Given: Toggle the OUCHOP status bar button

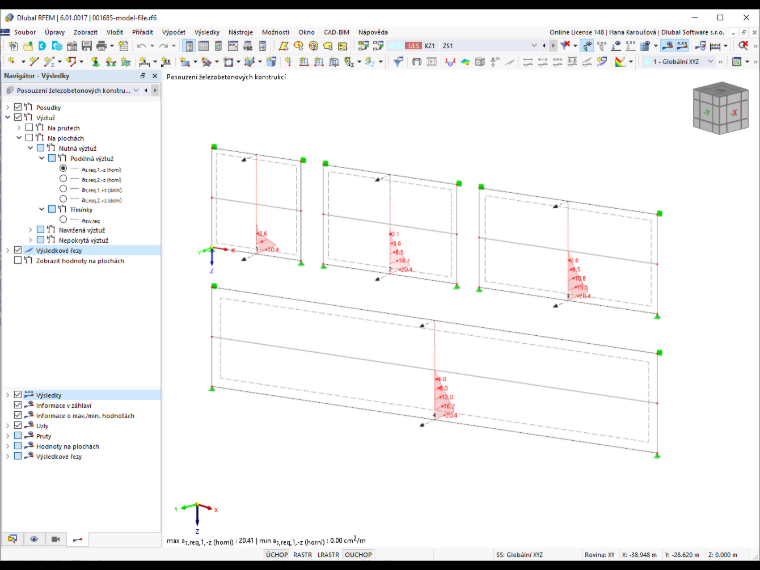Looking at the screenshot, I should point(358,554).
